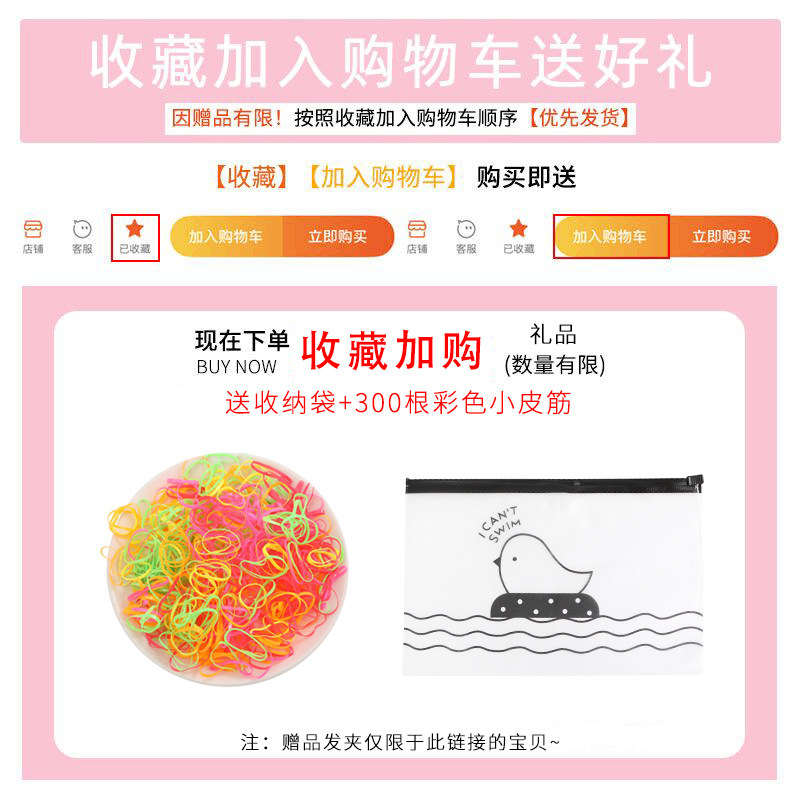Viewport: 800px width, 800px height.
Task: Tap the red-outlined 加入购物车 button
Action: [611, 236]
